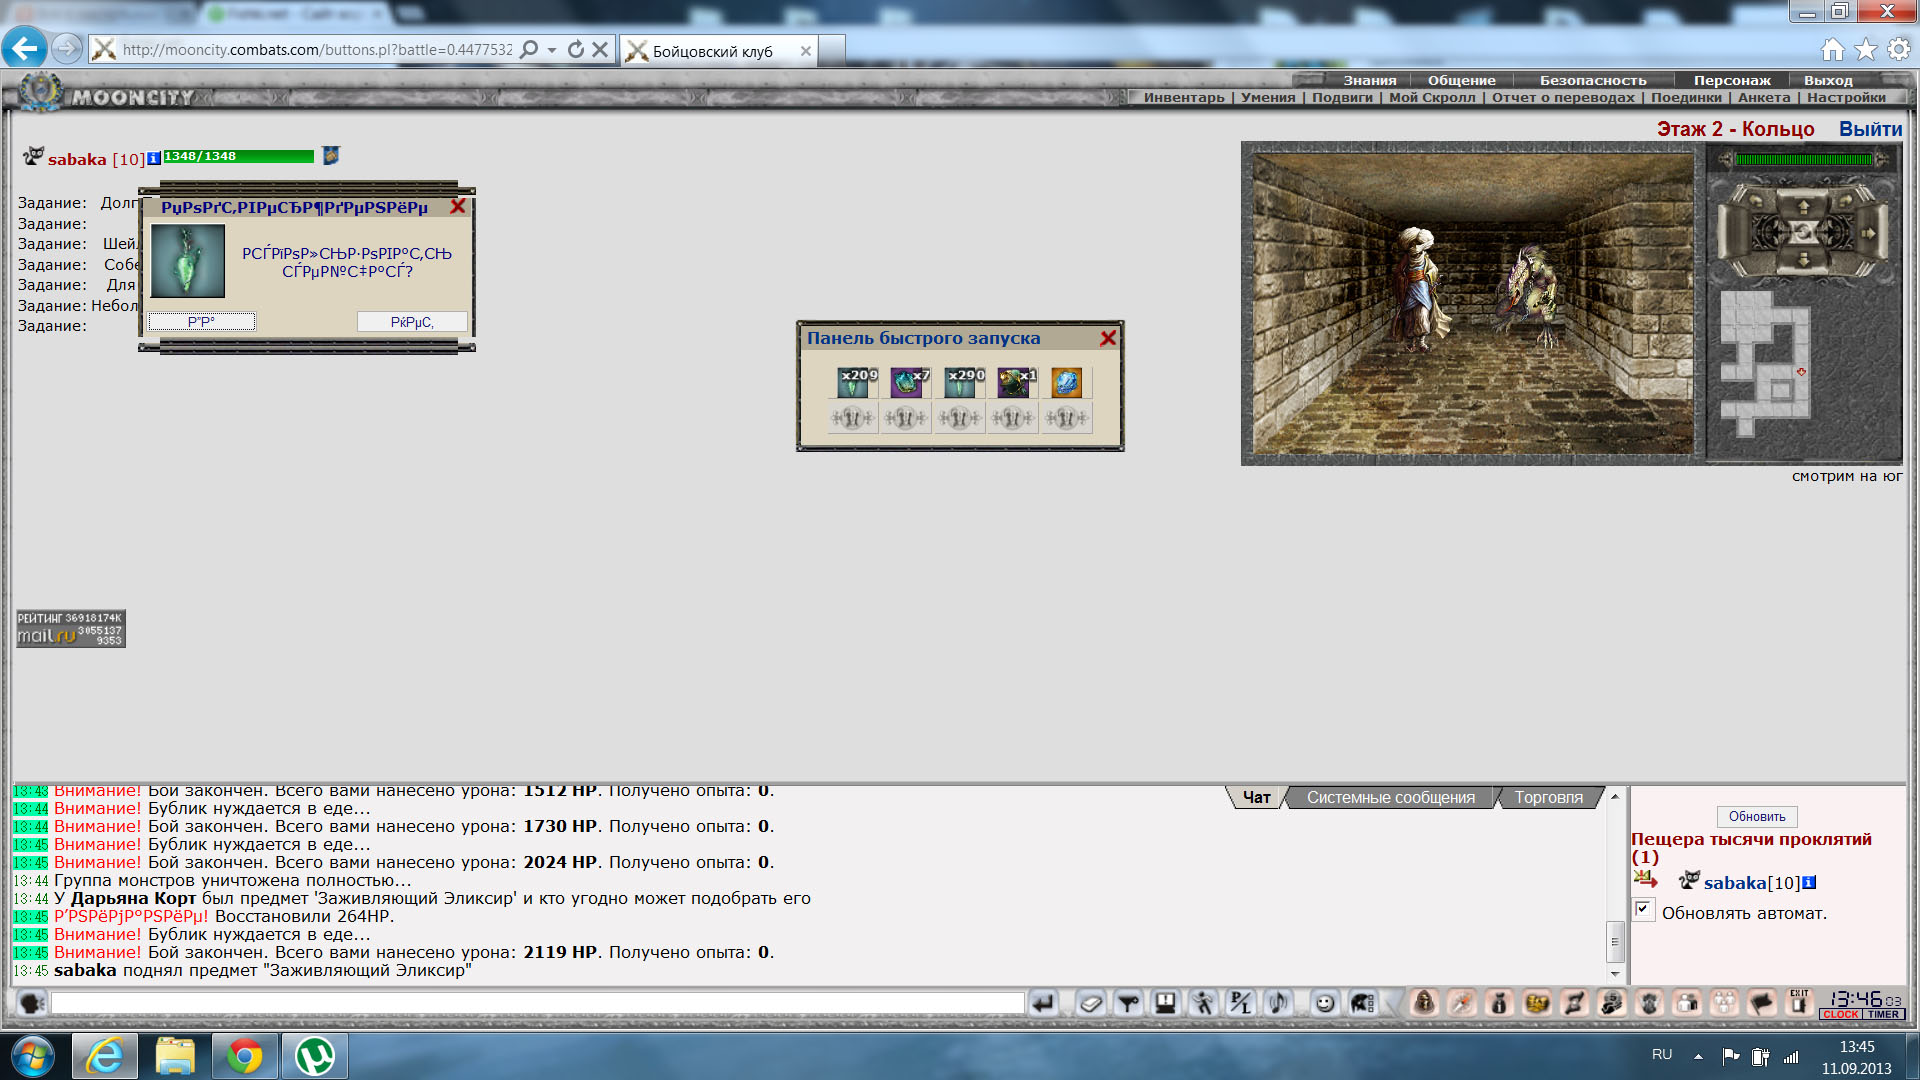Screen dimensions: 1920x1080
Task: Open the Отчет о переводах link
Action: [x=1563, y=97]
